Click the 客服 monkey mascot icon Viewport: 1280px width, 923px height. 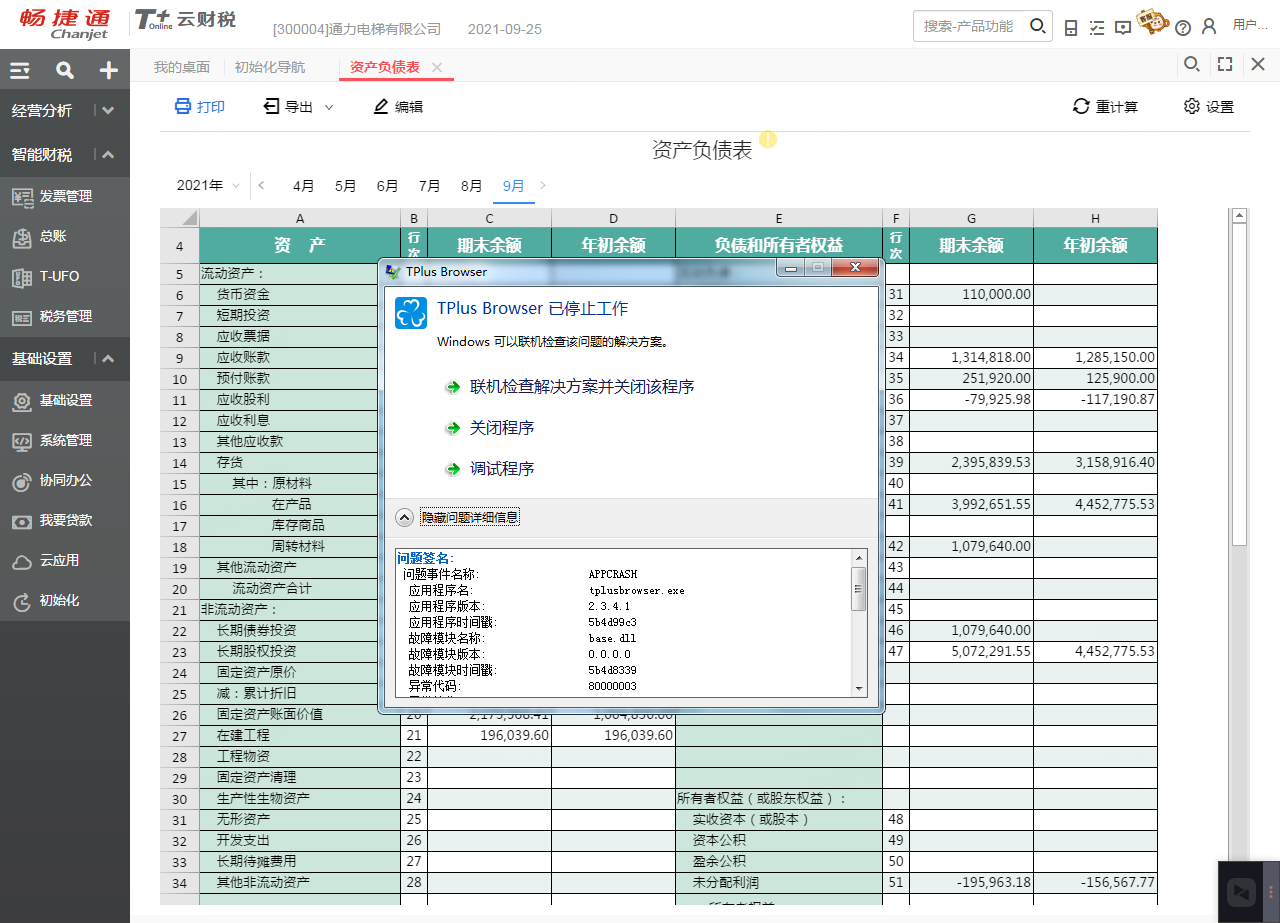[1153, 24]
